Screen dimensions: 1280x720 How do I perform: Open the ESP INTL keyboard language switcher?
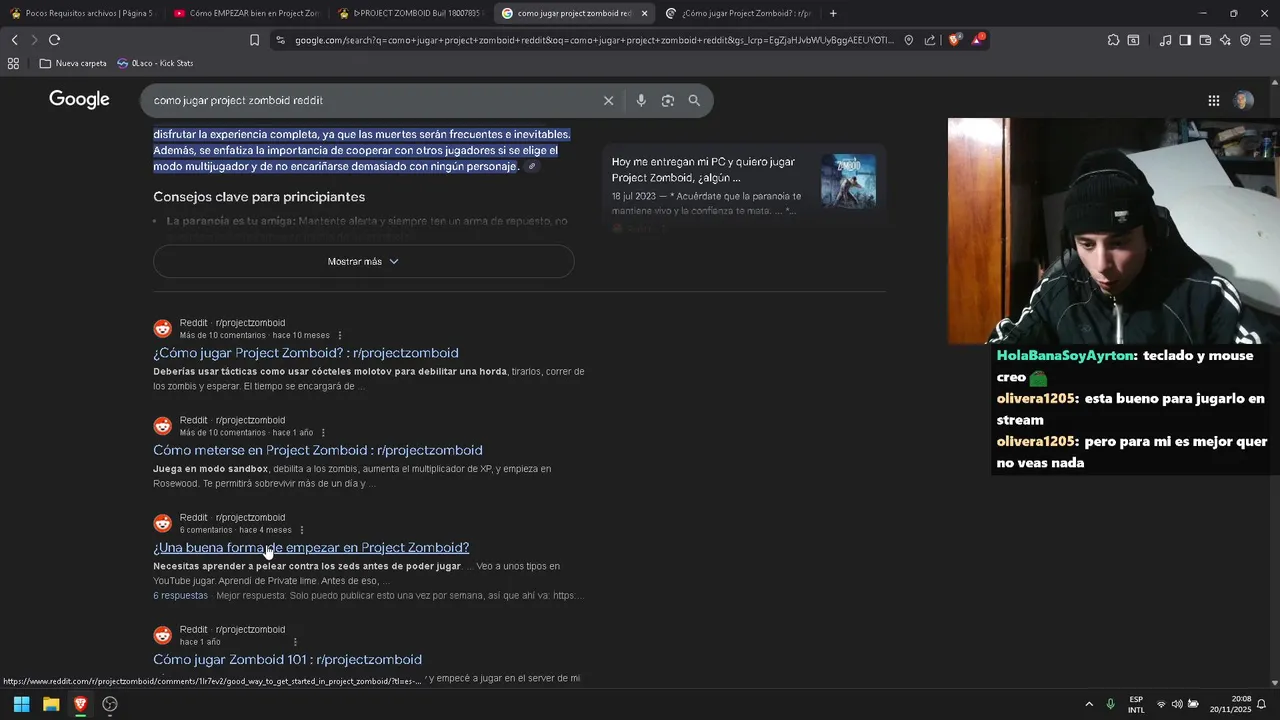point(1136,704)
